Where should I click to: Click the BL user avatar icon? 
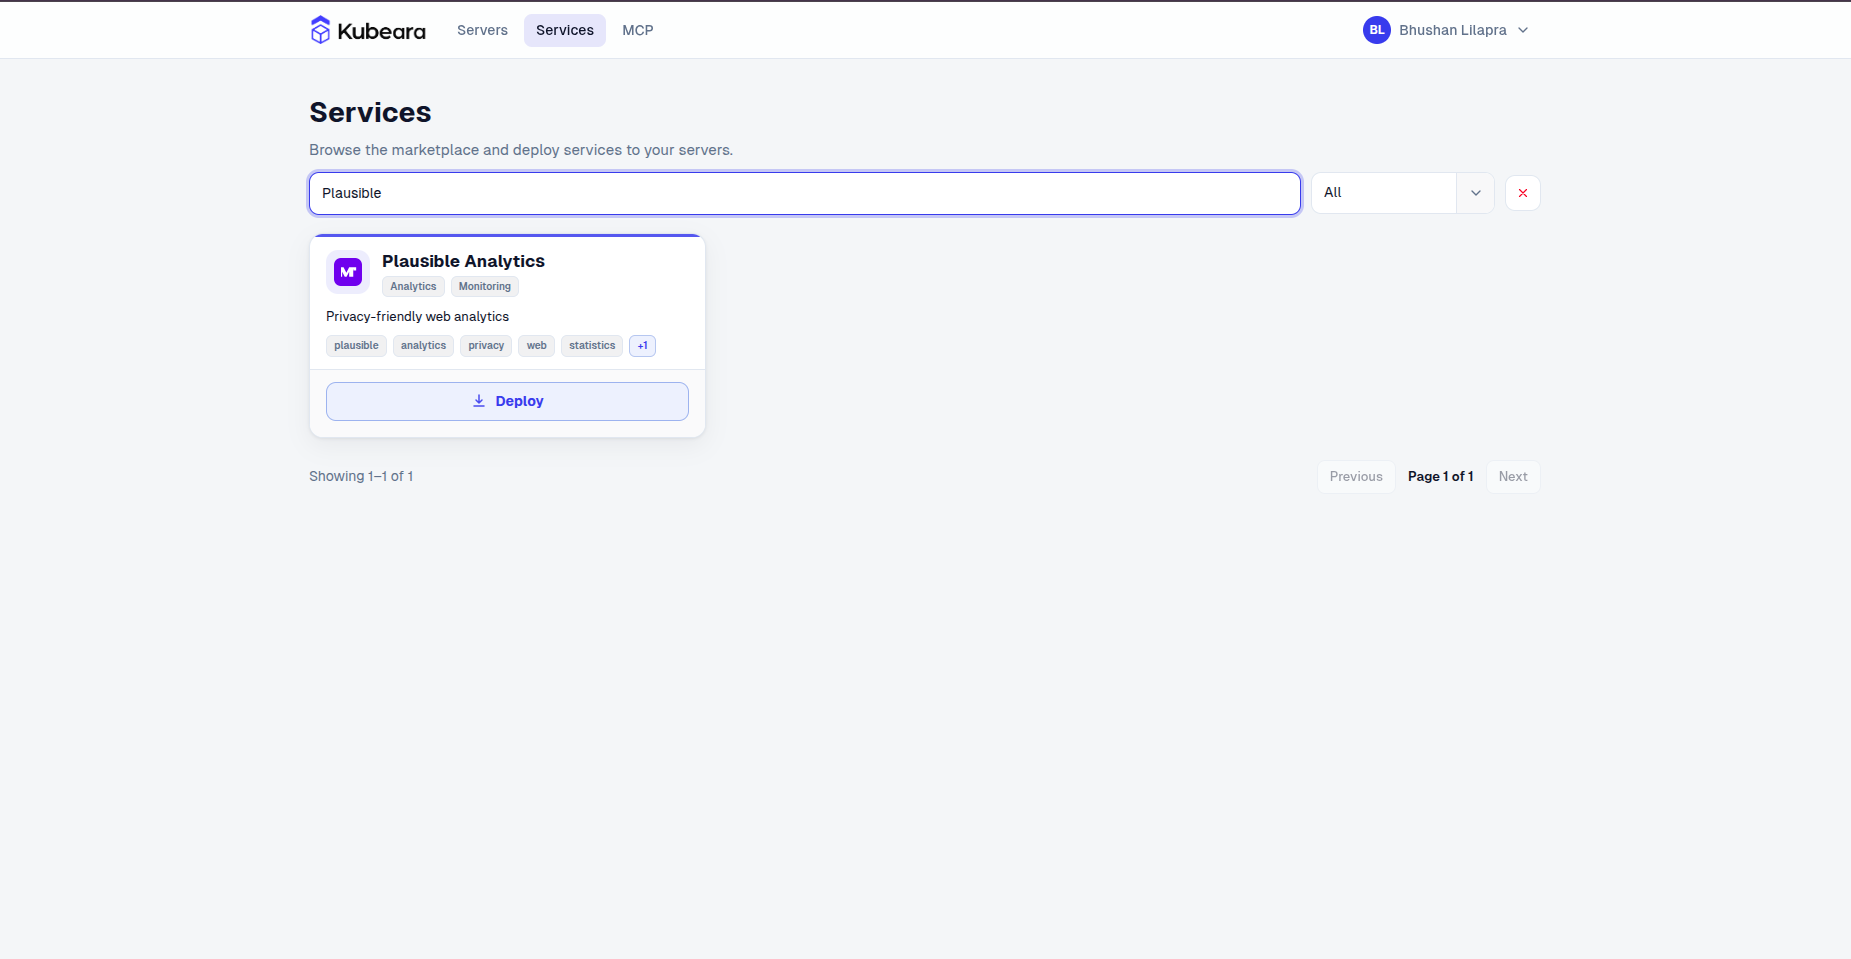click(x=1377, y=30)
